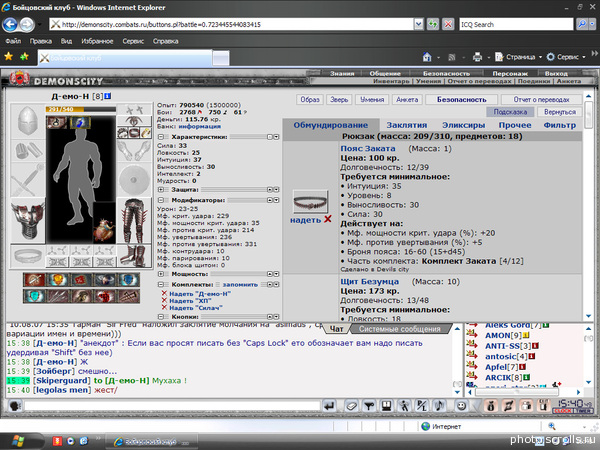Click the user AMON[9] in list
The width and height of the screenshot is (600, 450).
pos(503,336)
